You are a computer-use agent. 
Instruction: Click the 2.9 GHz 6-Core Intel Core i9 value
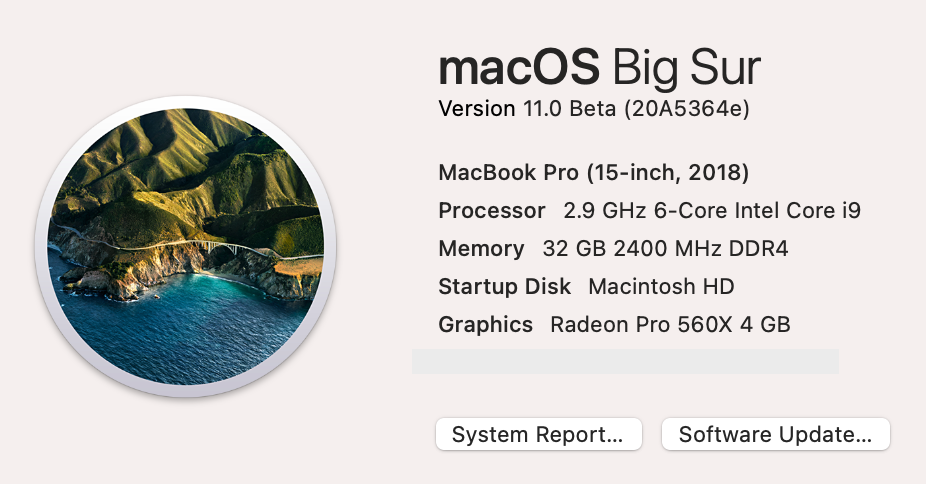pos(712,211)
